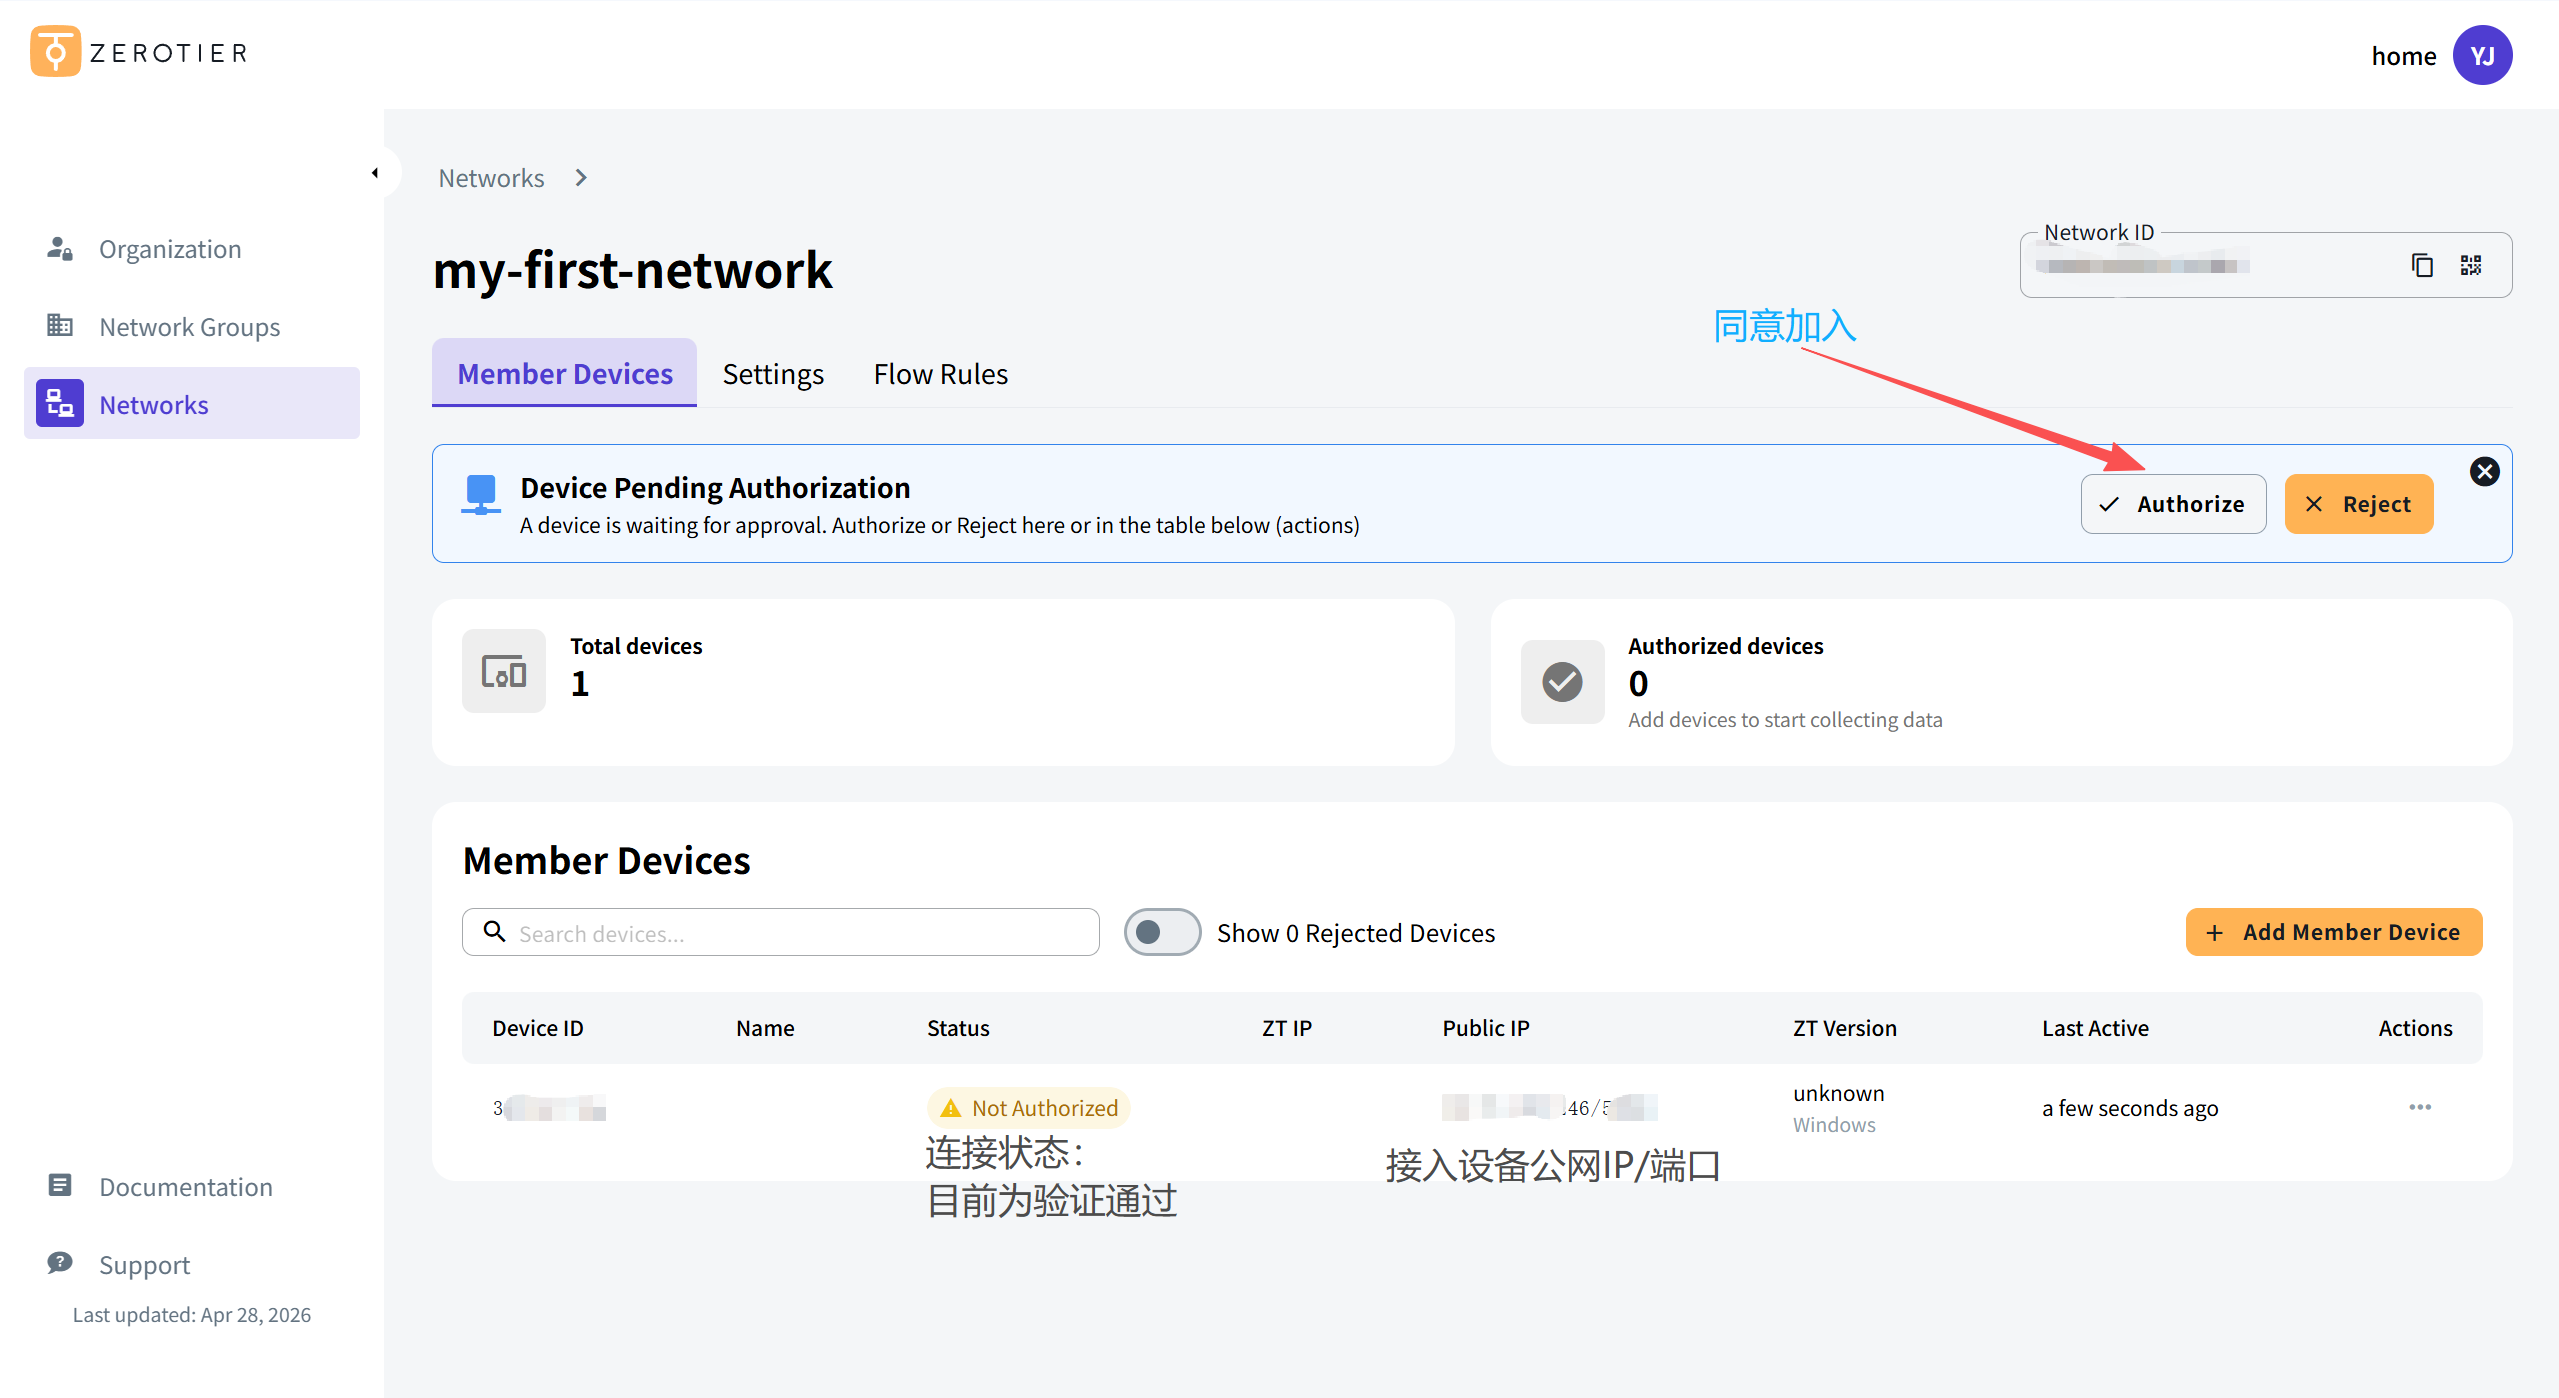The image size is (2559, 1398).
Task: Click the home organization label
Action: click(2403, 56)
